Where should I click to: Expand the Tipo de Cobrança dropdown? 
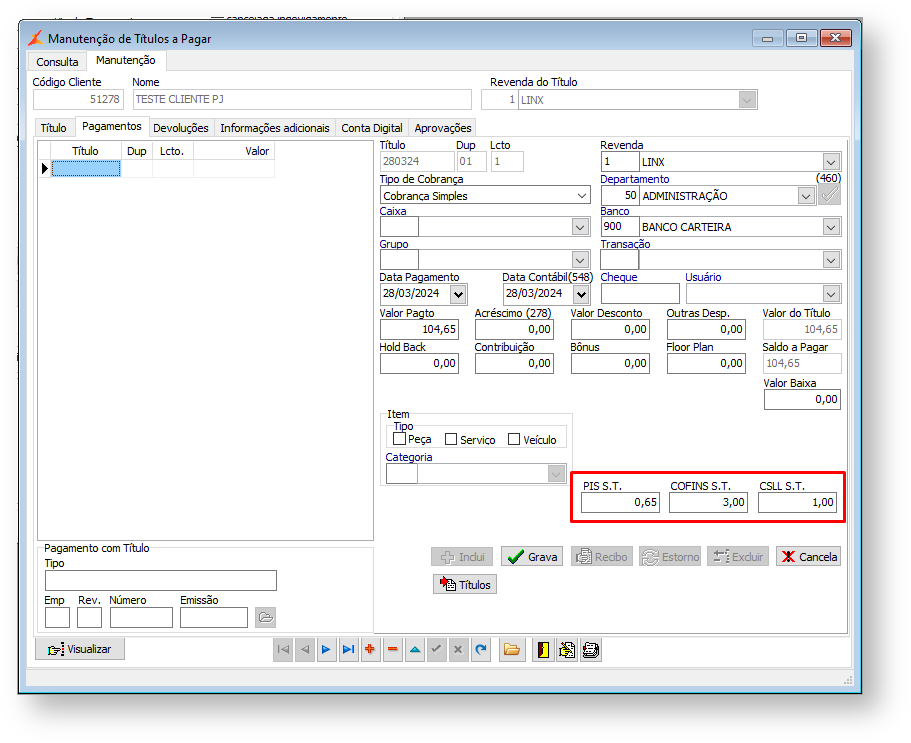pos(582,196)
